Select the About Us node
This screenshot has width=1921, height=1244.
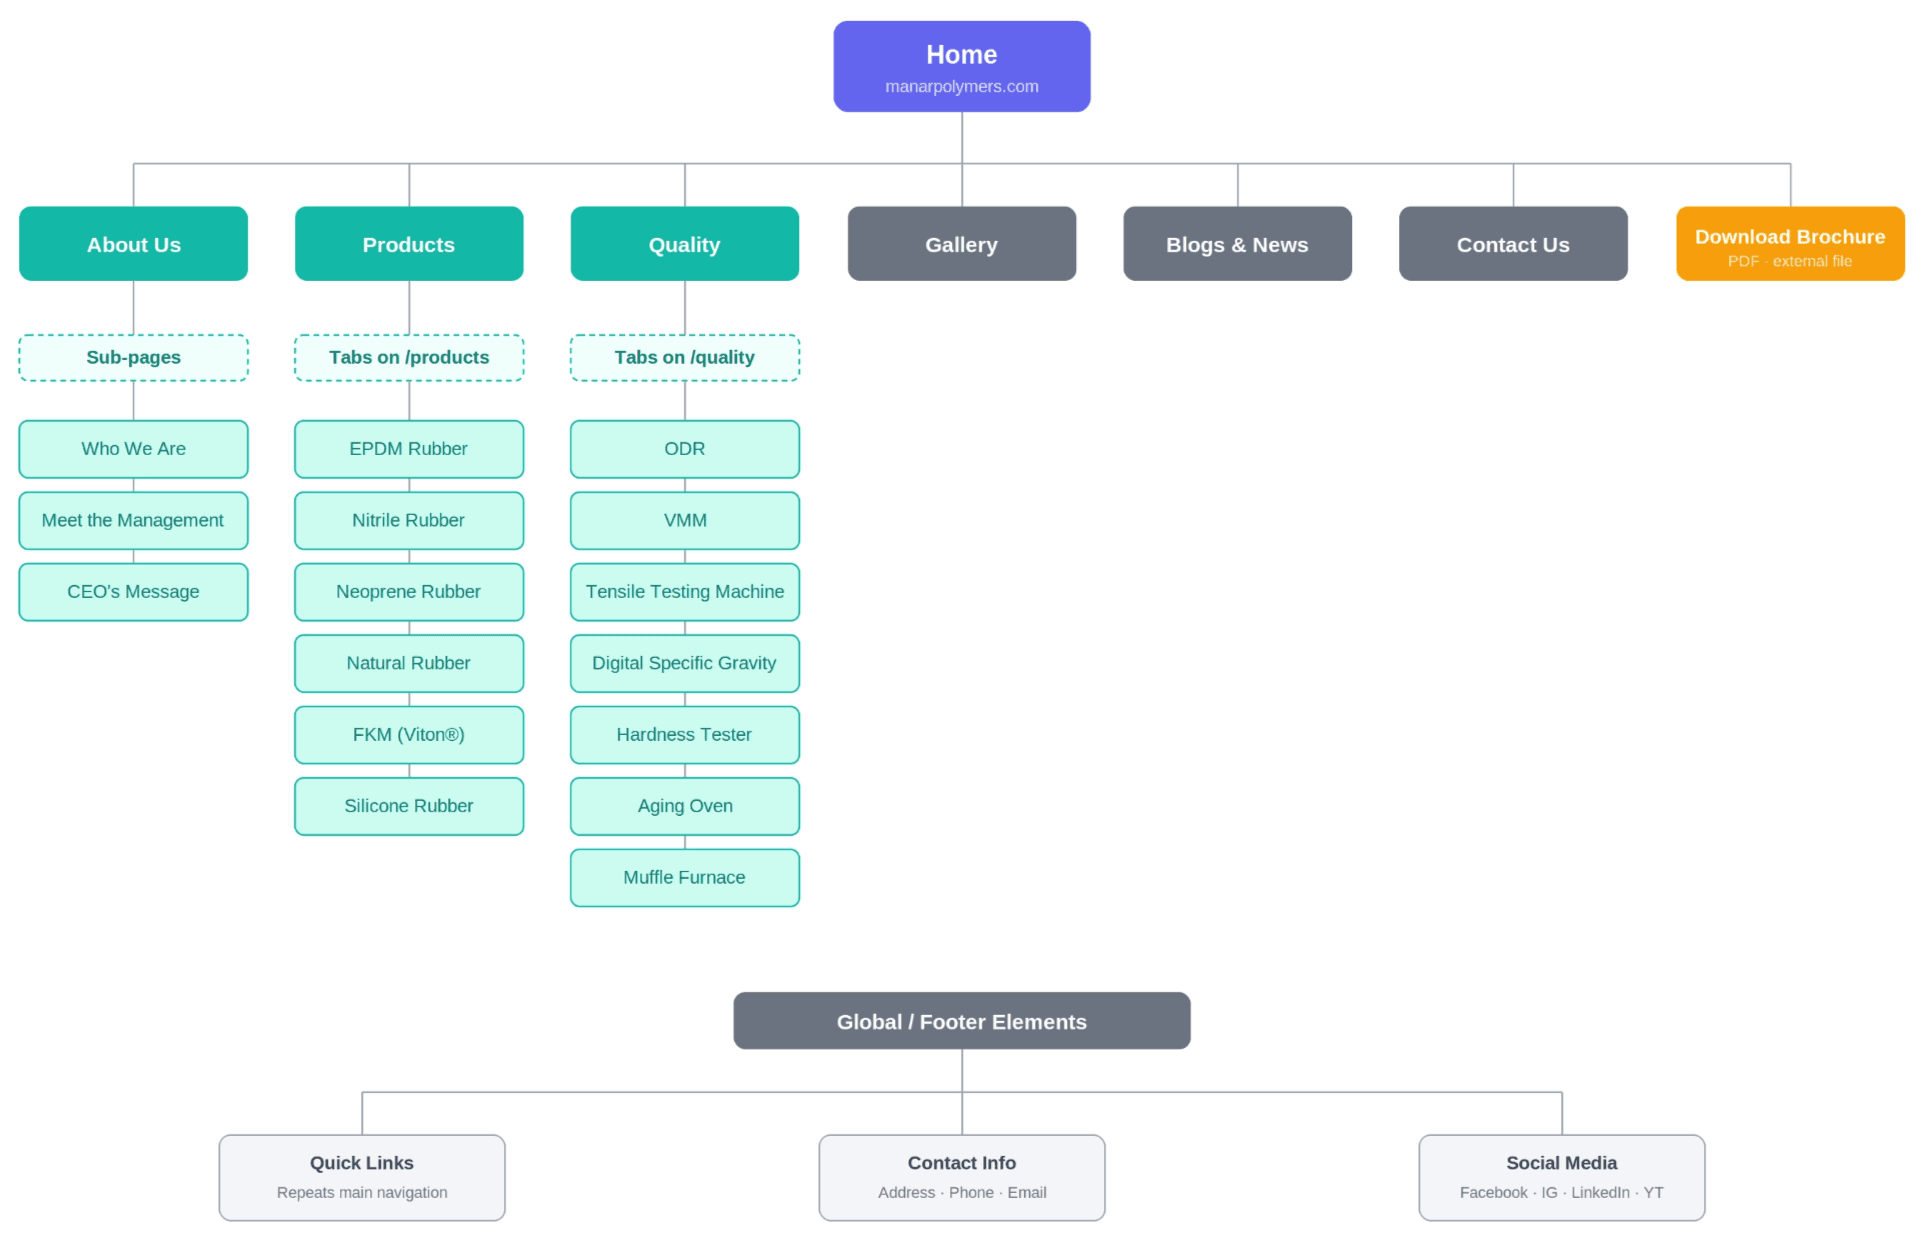(133, 244)
